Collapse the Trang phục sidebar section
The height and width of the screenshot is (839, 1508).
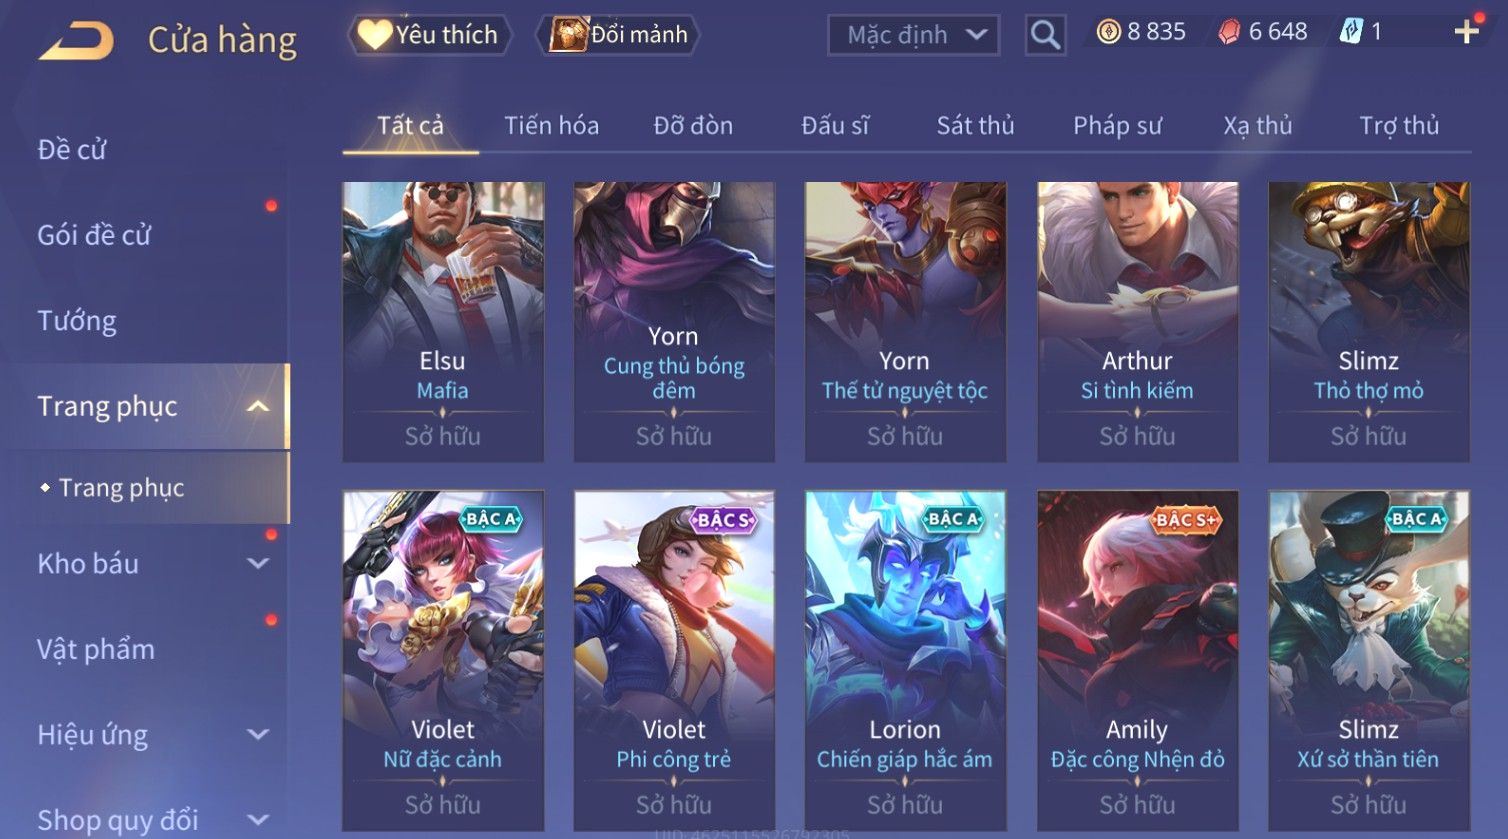[x=258, y=407]
